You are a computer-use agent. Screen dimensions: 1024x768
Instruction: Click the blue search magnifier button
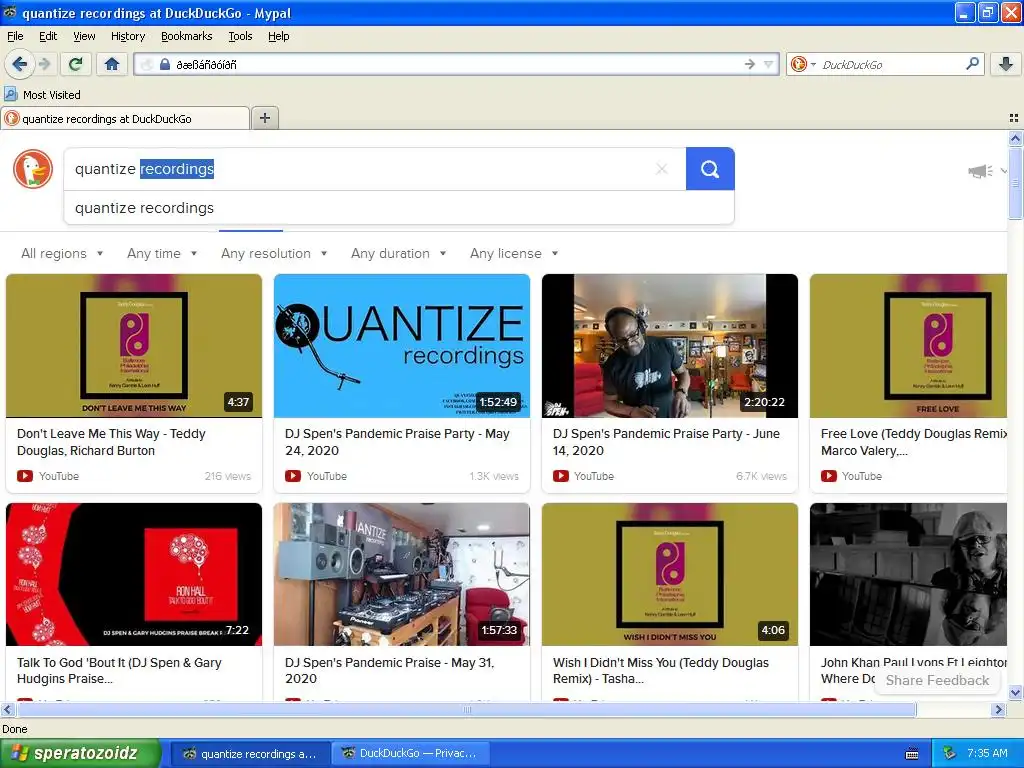[710, 169]
